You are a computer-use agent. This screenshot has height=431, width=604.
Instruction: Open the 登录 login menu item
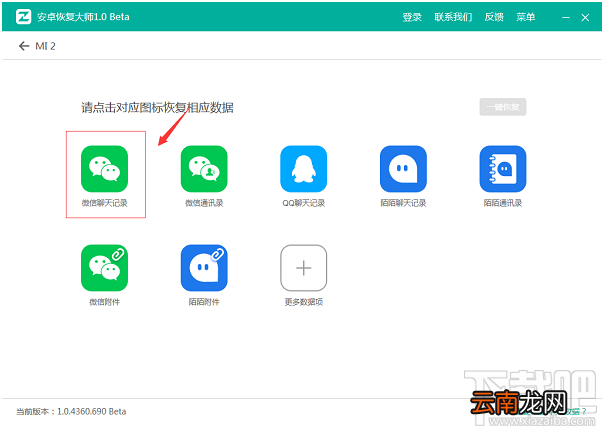click(412, 17)
